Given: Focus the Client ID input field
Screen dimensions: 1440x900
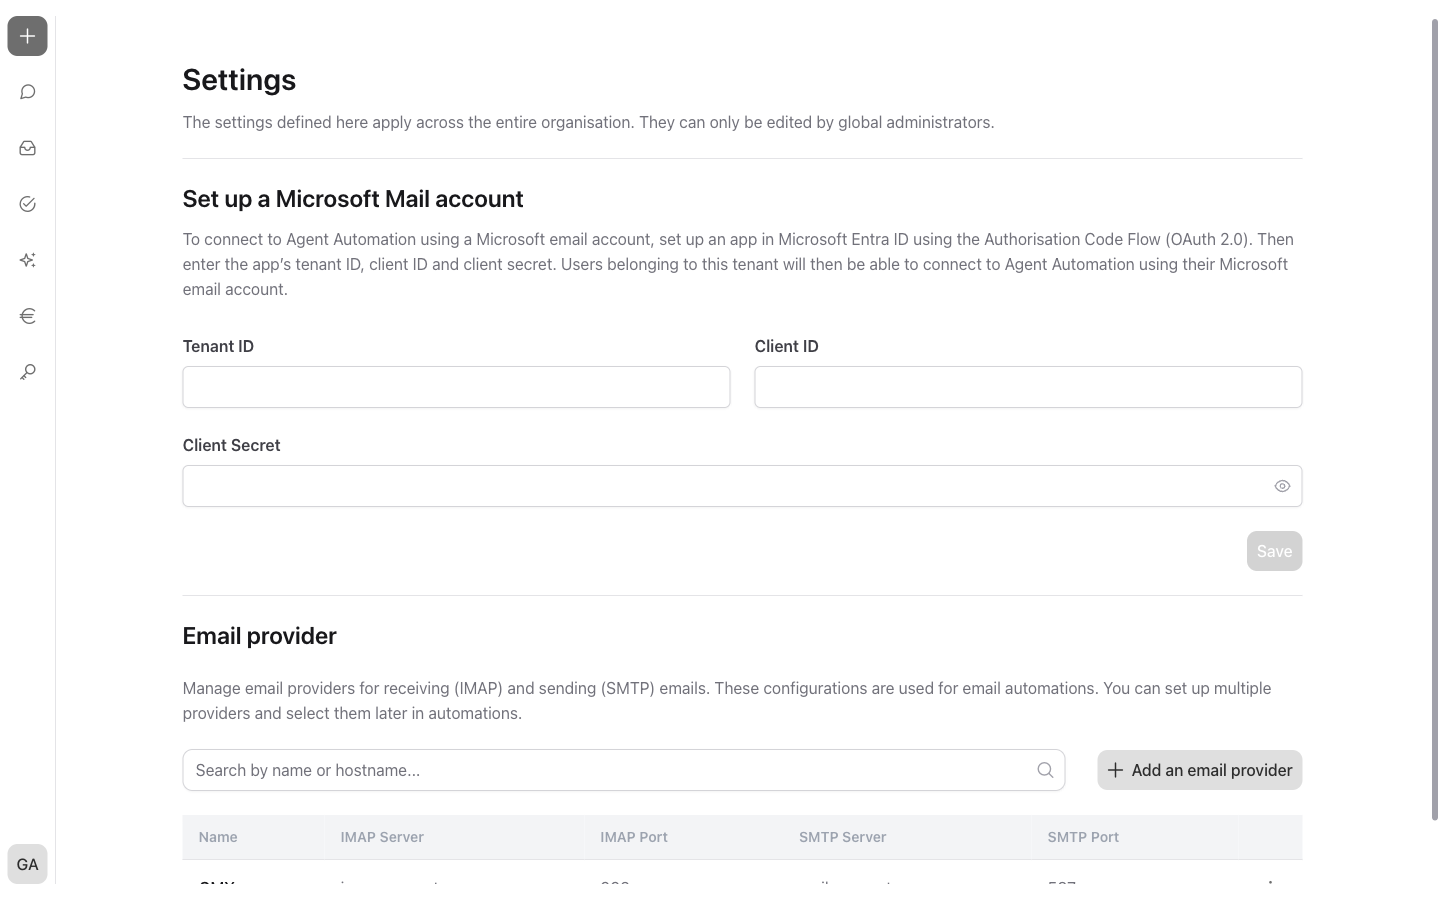Looking at the screenshot, I should [x=1028, y=387].
